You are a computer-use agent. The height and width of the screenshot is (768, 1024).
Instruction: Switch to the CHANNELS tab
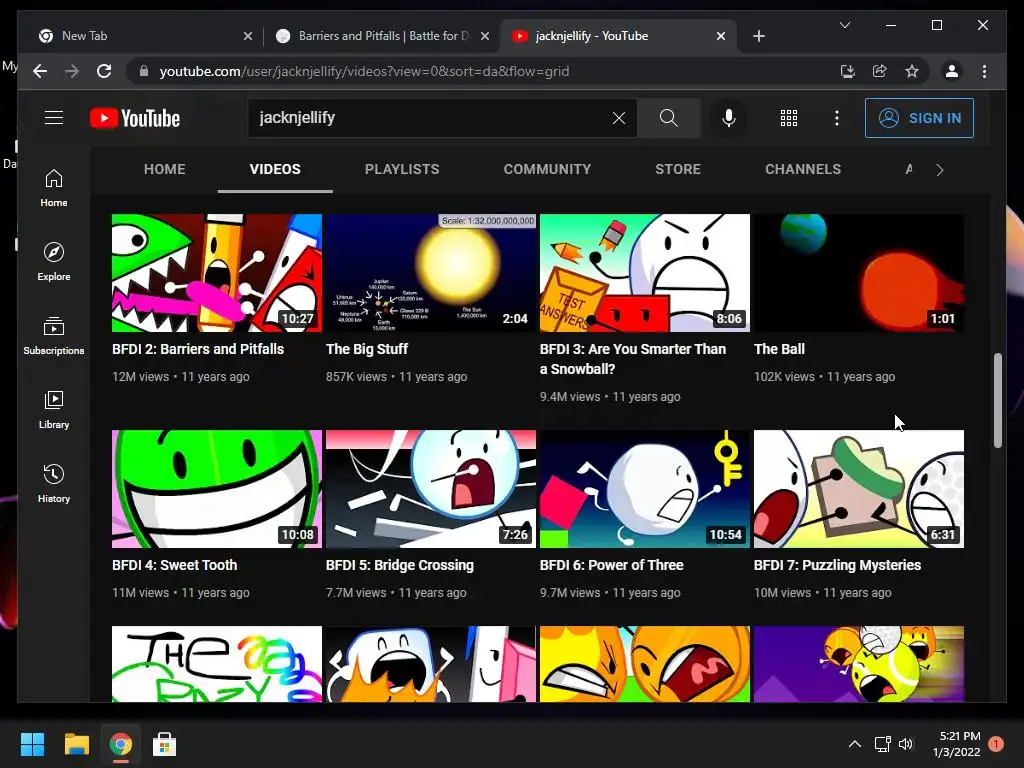click(803, 169)
